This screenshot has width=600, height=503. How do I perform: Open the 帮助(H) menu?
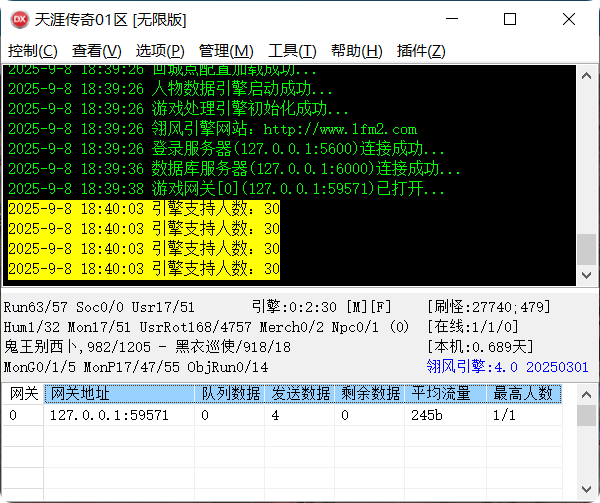point(357,51)
